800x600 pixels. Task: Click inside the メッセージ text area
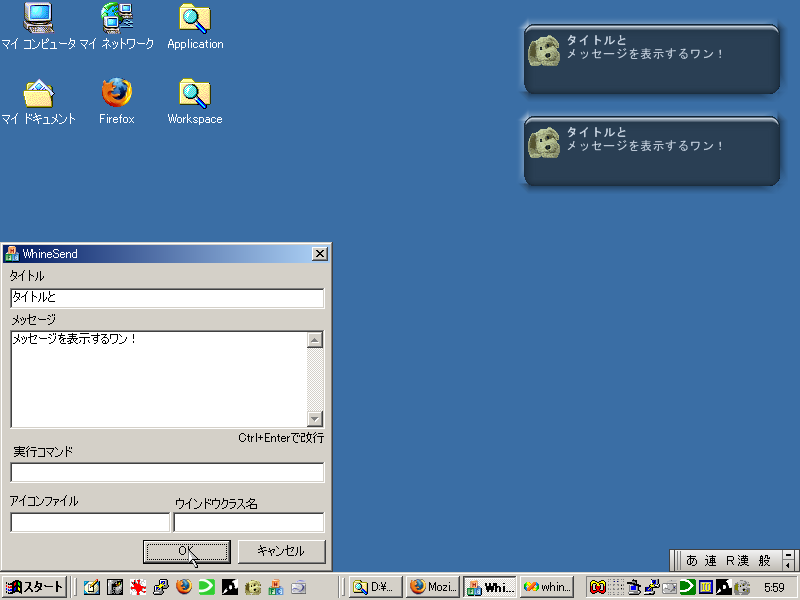click(x=159, y=379)
